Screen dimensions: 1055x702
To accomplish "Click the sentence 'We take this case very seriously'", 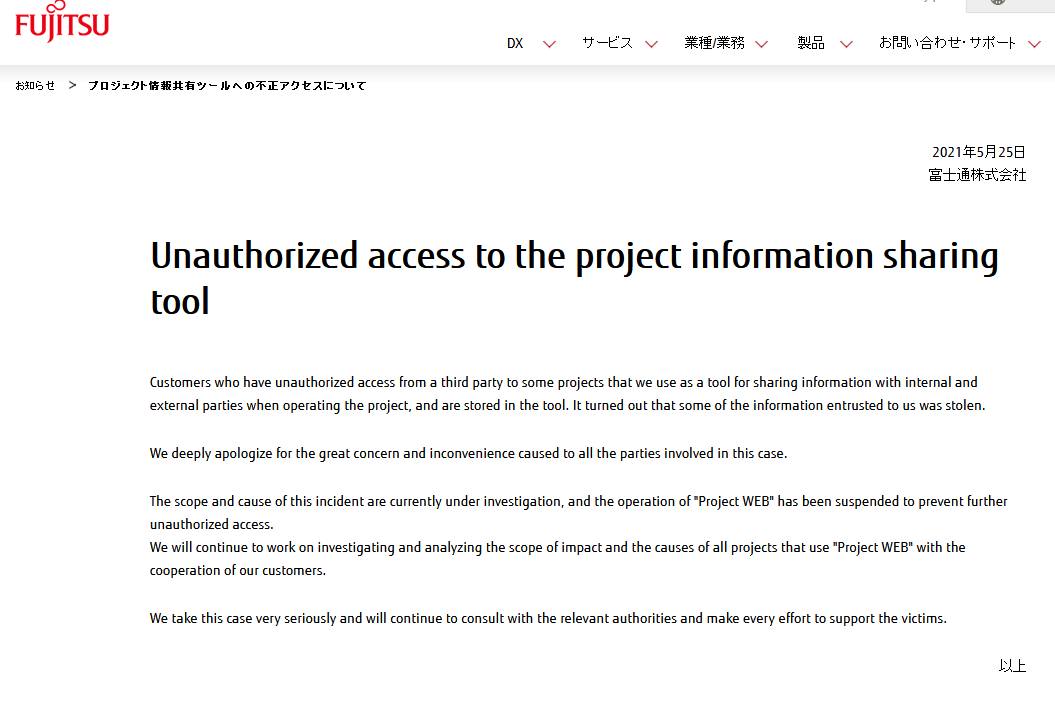I will (548, 618).
